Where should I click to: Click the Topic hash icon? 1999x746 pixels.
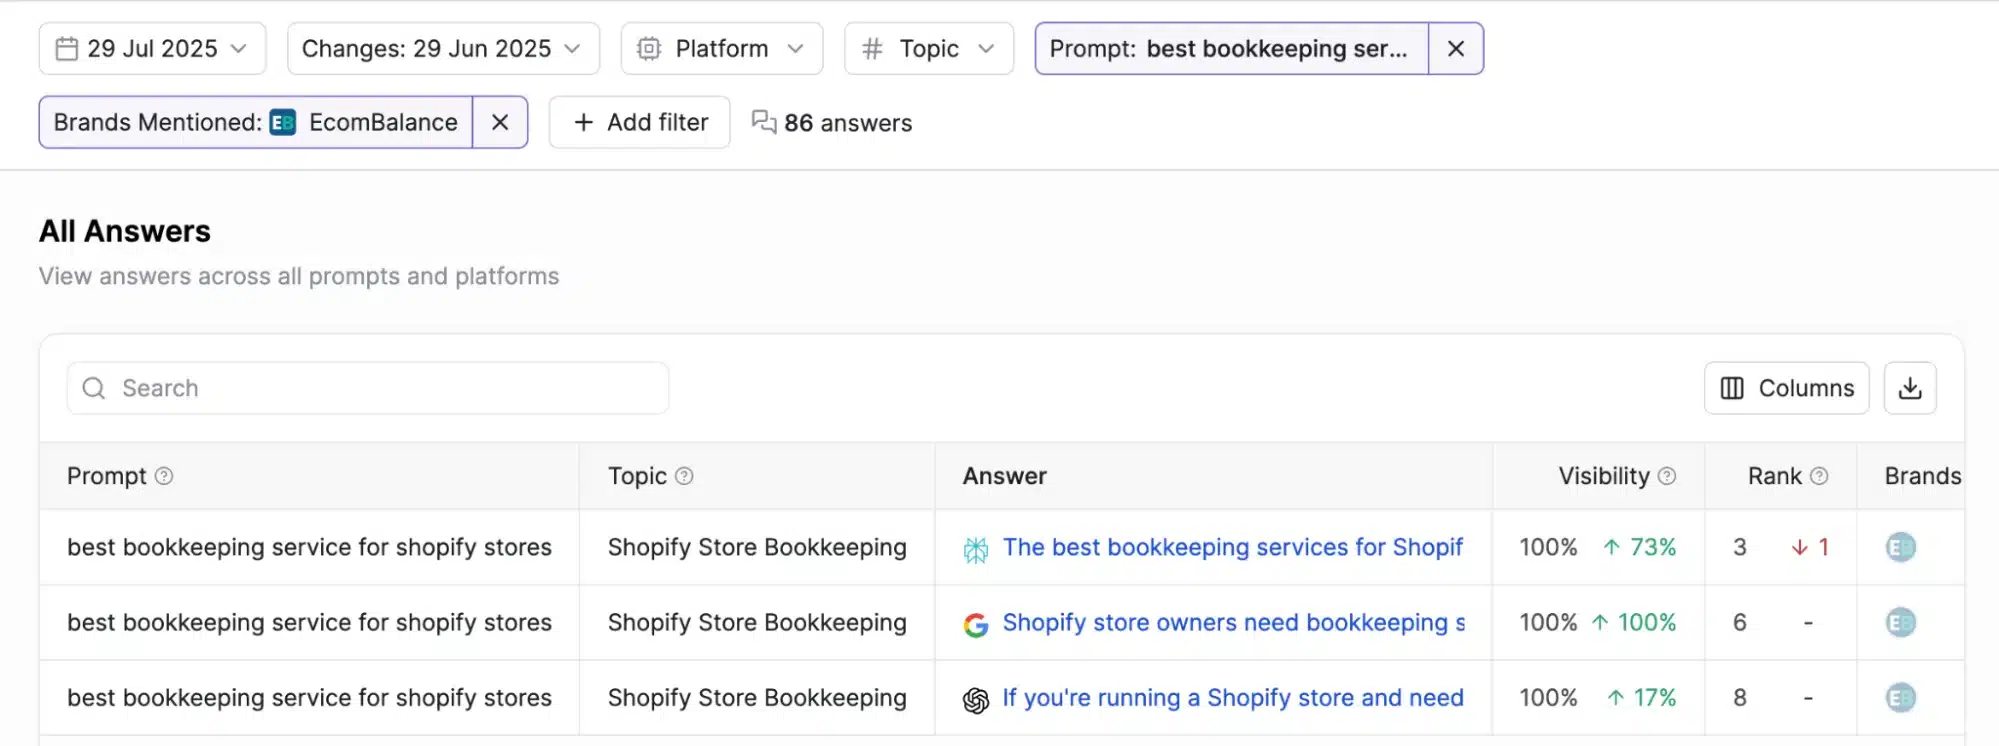coord(872,48)
